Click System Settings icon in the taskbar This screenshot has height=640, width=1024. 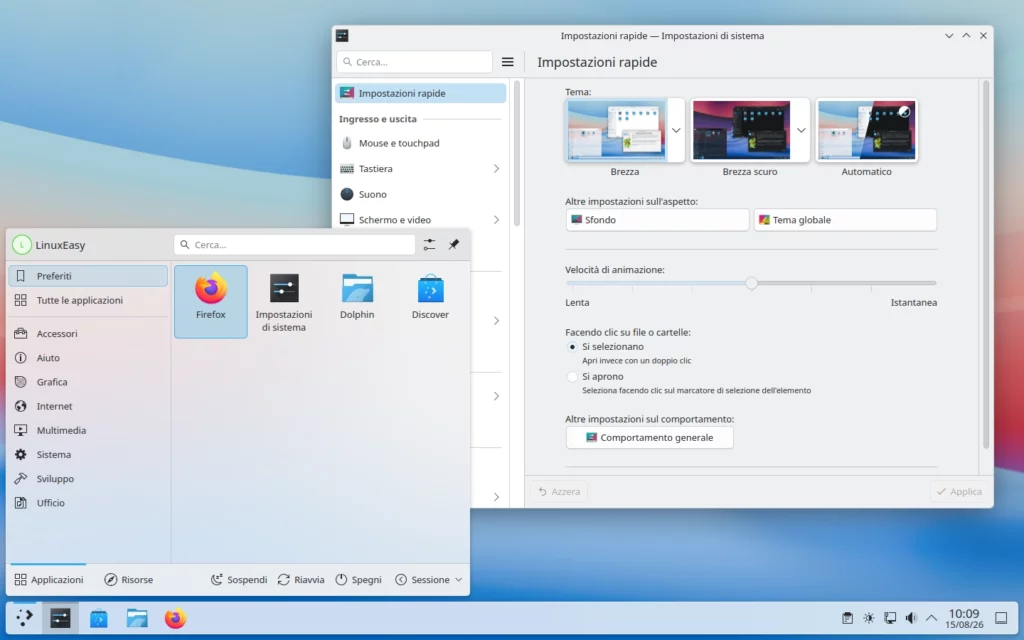point(60,618)
